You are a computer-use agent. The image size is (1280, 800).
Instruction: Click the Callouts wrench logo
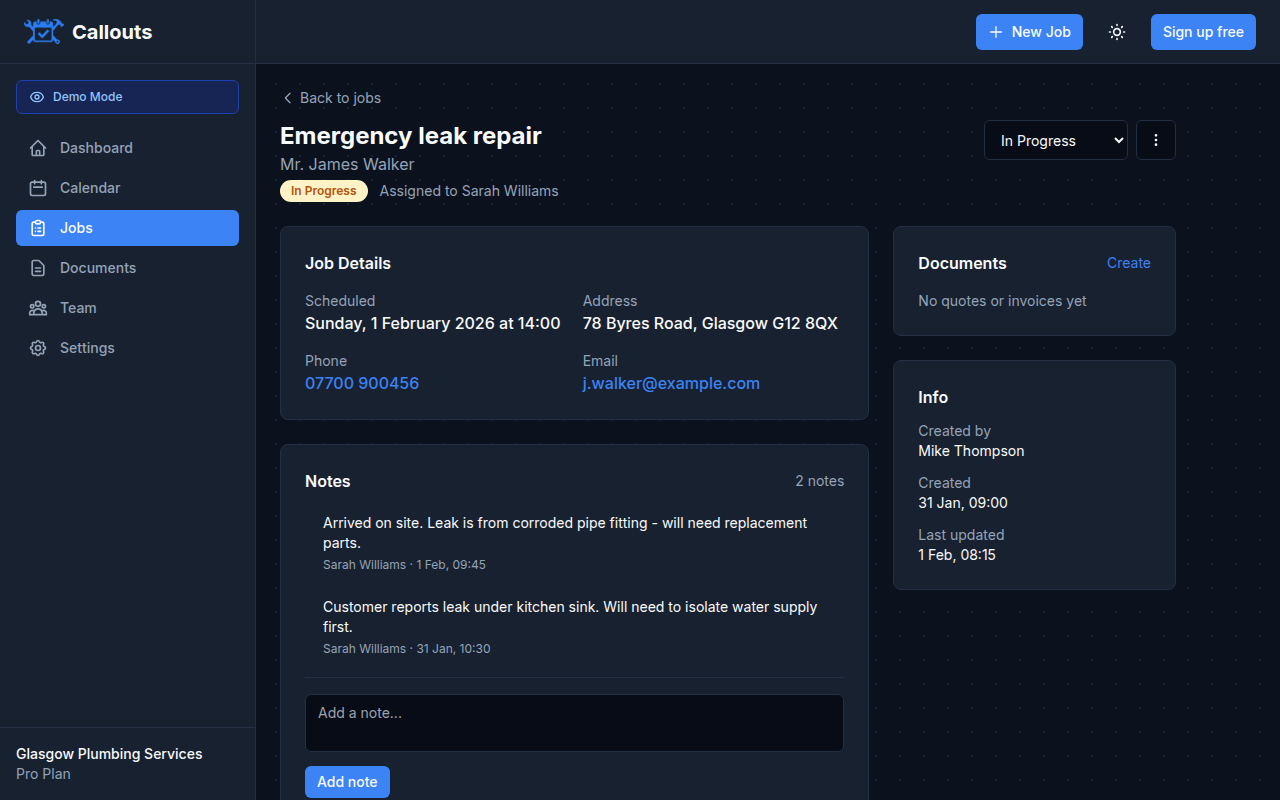click(x=43, y=31)
